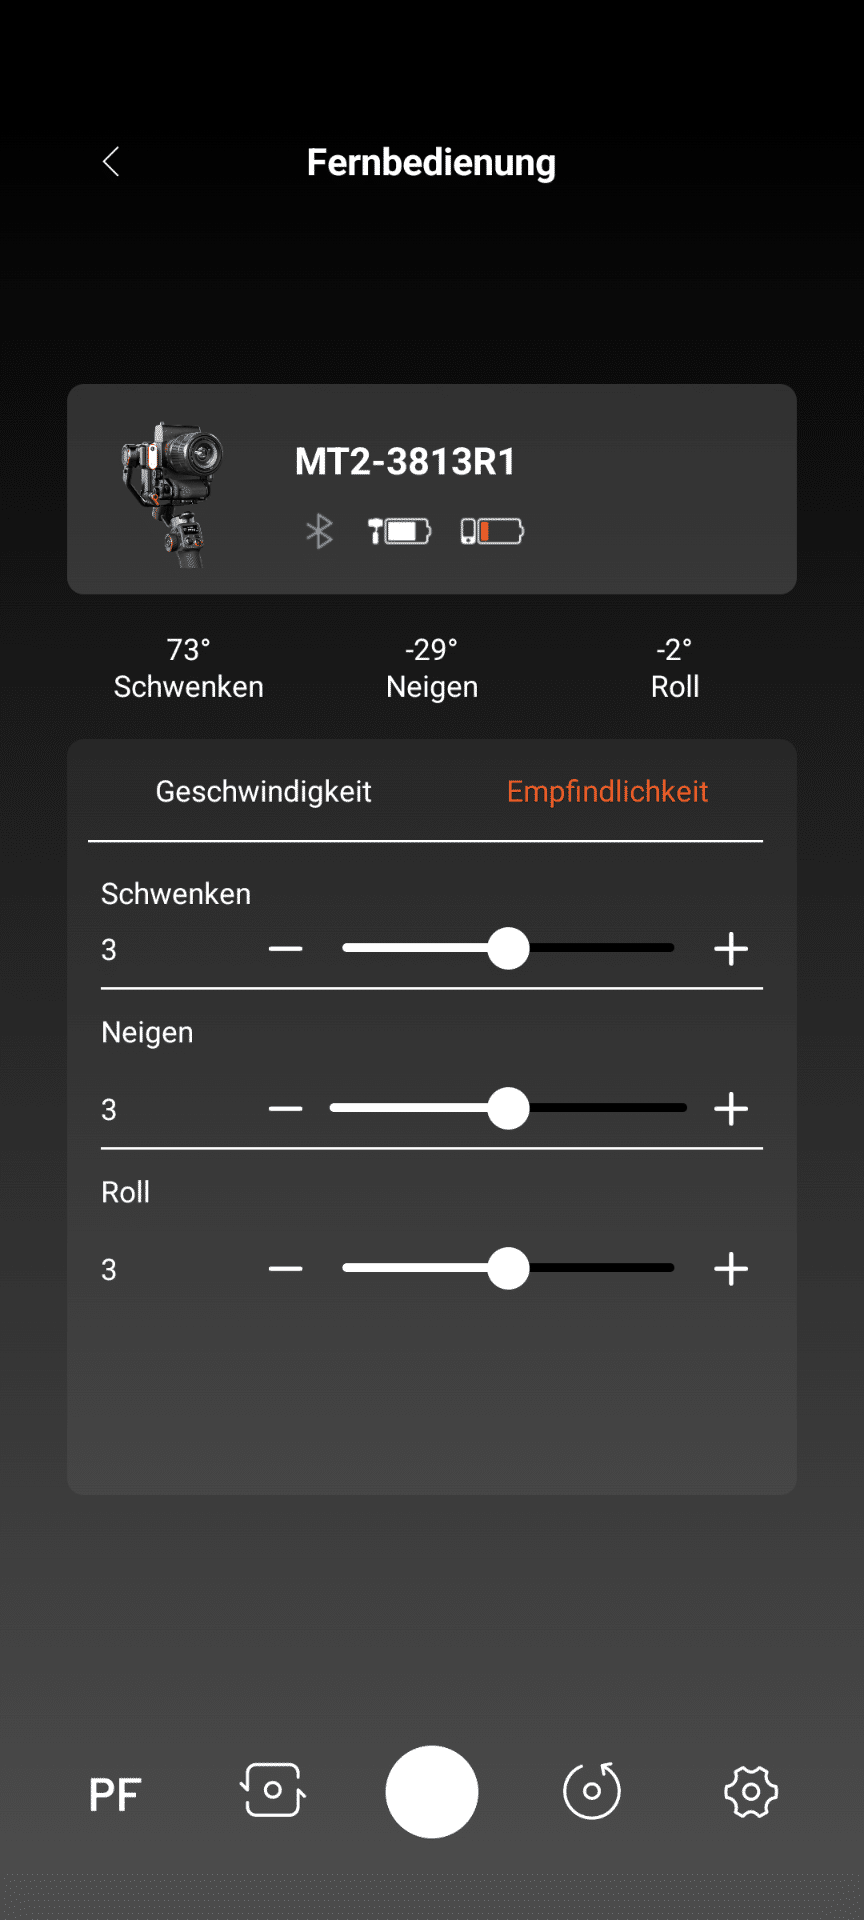Open the settings gear

(751, 1792)
